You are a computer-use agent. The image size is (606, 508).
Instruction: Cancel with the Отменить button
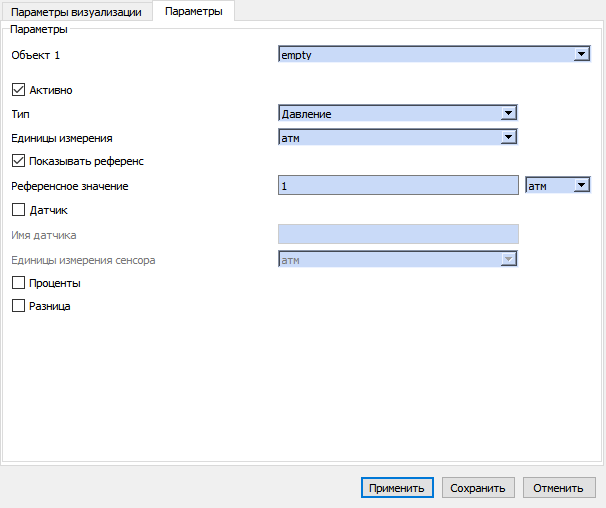tap(558, 488)
